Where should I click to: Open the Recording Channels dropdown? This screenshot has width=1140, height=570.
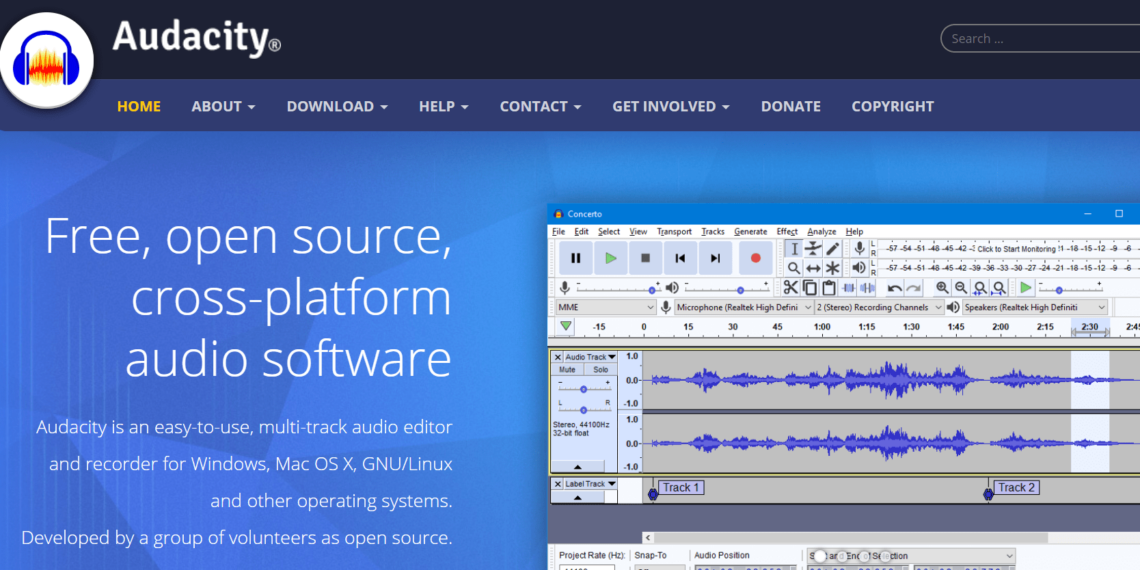tap(880, 307)
